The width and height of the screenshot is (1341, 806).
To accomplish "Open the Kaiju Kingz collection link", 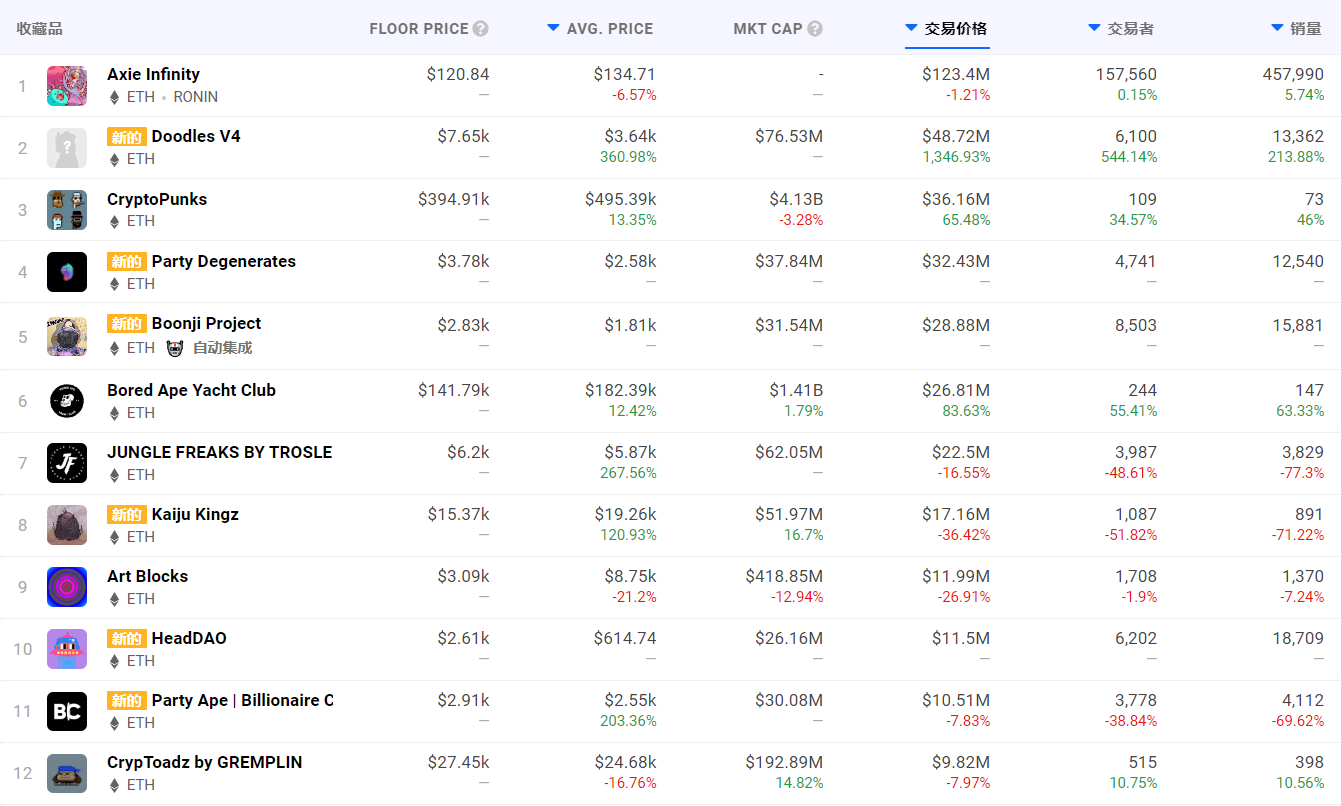I will (196, 514).
